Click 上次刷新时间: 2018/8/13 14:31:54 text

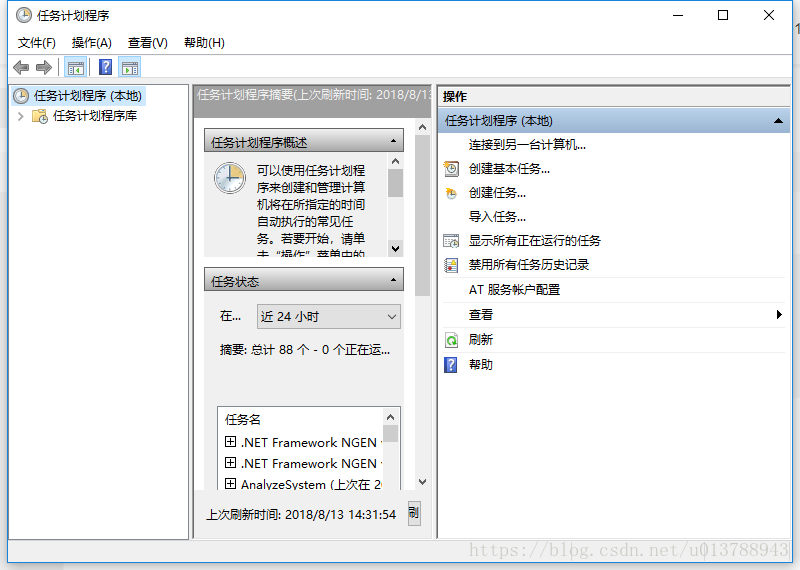(x=301, y=514)
